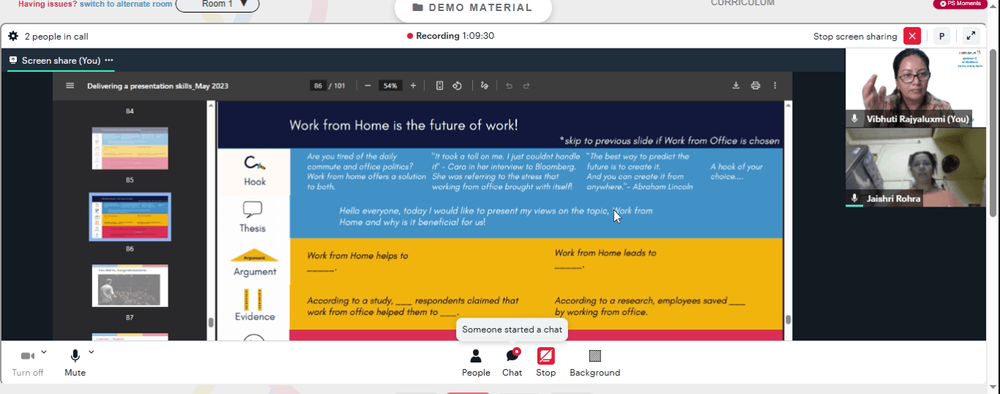1000x394 pixels.
Task: Print the PDF document
Action: point(756,85)
